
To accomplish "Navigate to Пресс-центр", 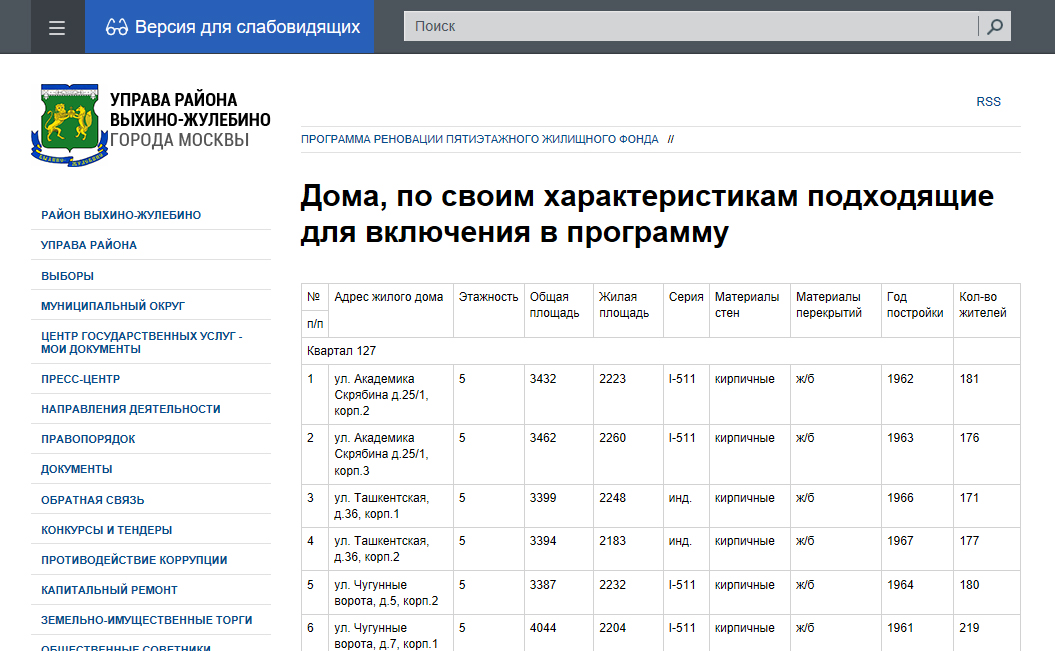I will 80,379.
